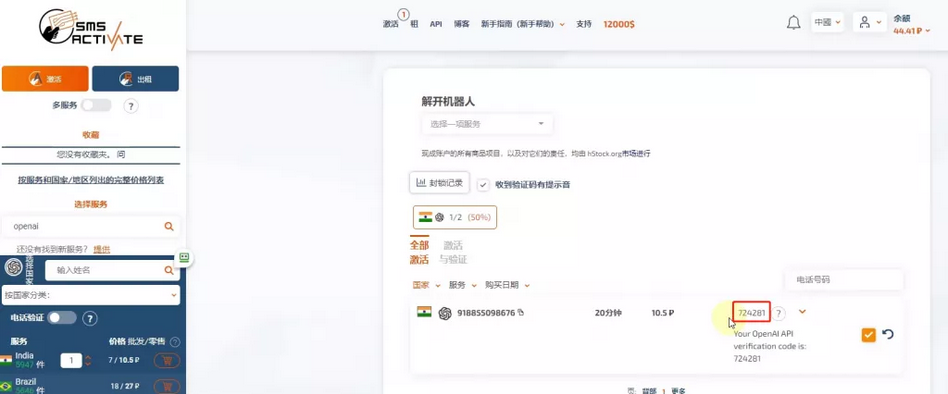The width and height of the screenshot is (948, 394).
Task: Click the India OpenAI 1/2 (50%) chip
Action: [x=455, y=217]
